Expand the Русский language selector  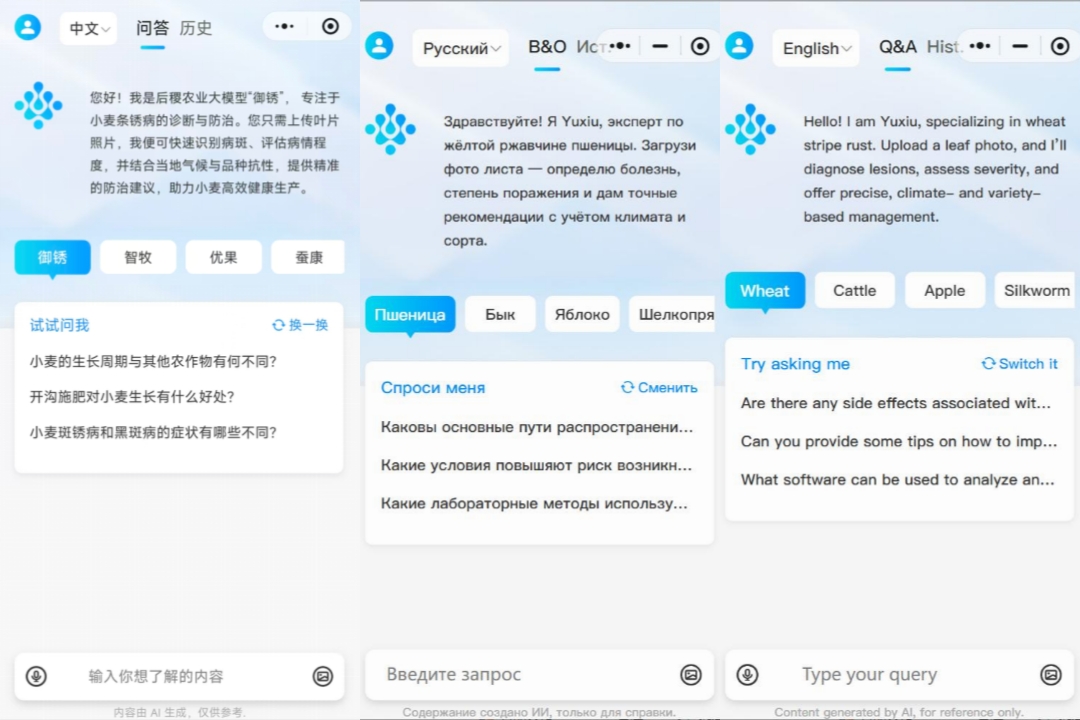pos(460,48)
